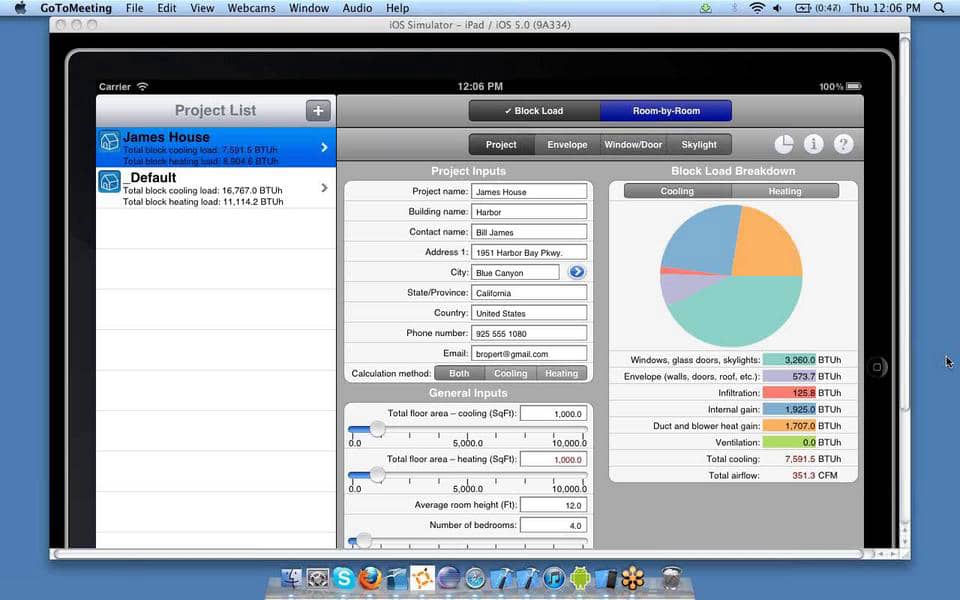
Task: Tap the city lookup blue arrow button
Action: point(576,272)
